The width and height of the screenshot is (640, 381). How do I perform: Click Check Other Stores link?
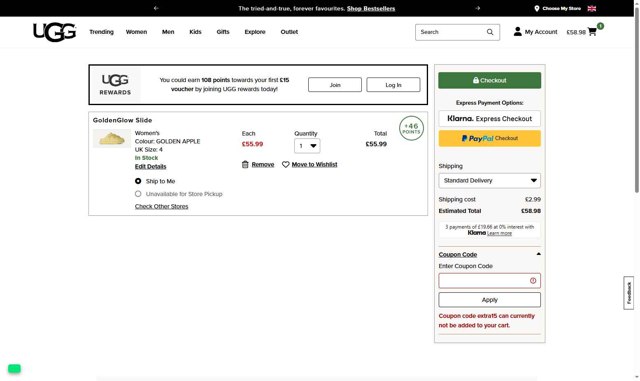(161, 206)
